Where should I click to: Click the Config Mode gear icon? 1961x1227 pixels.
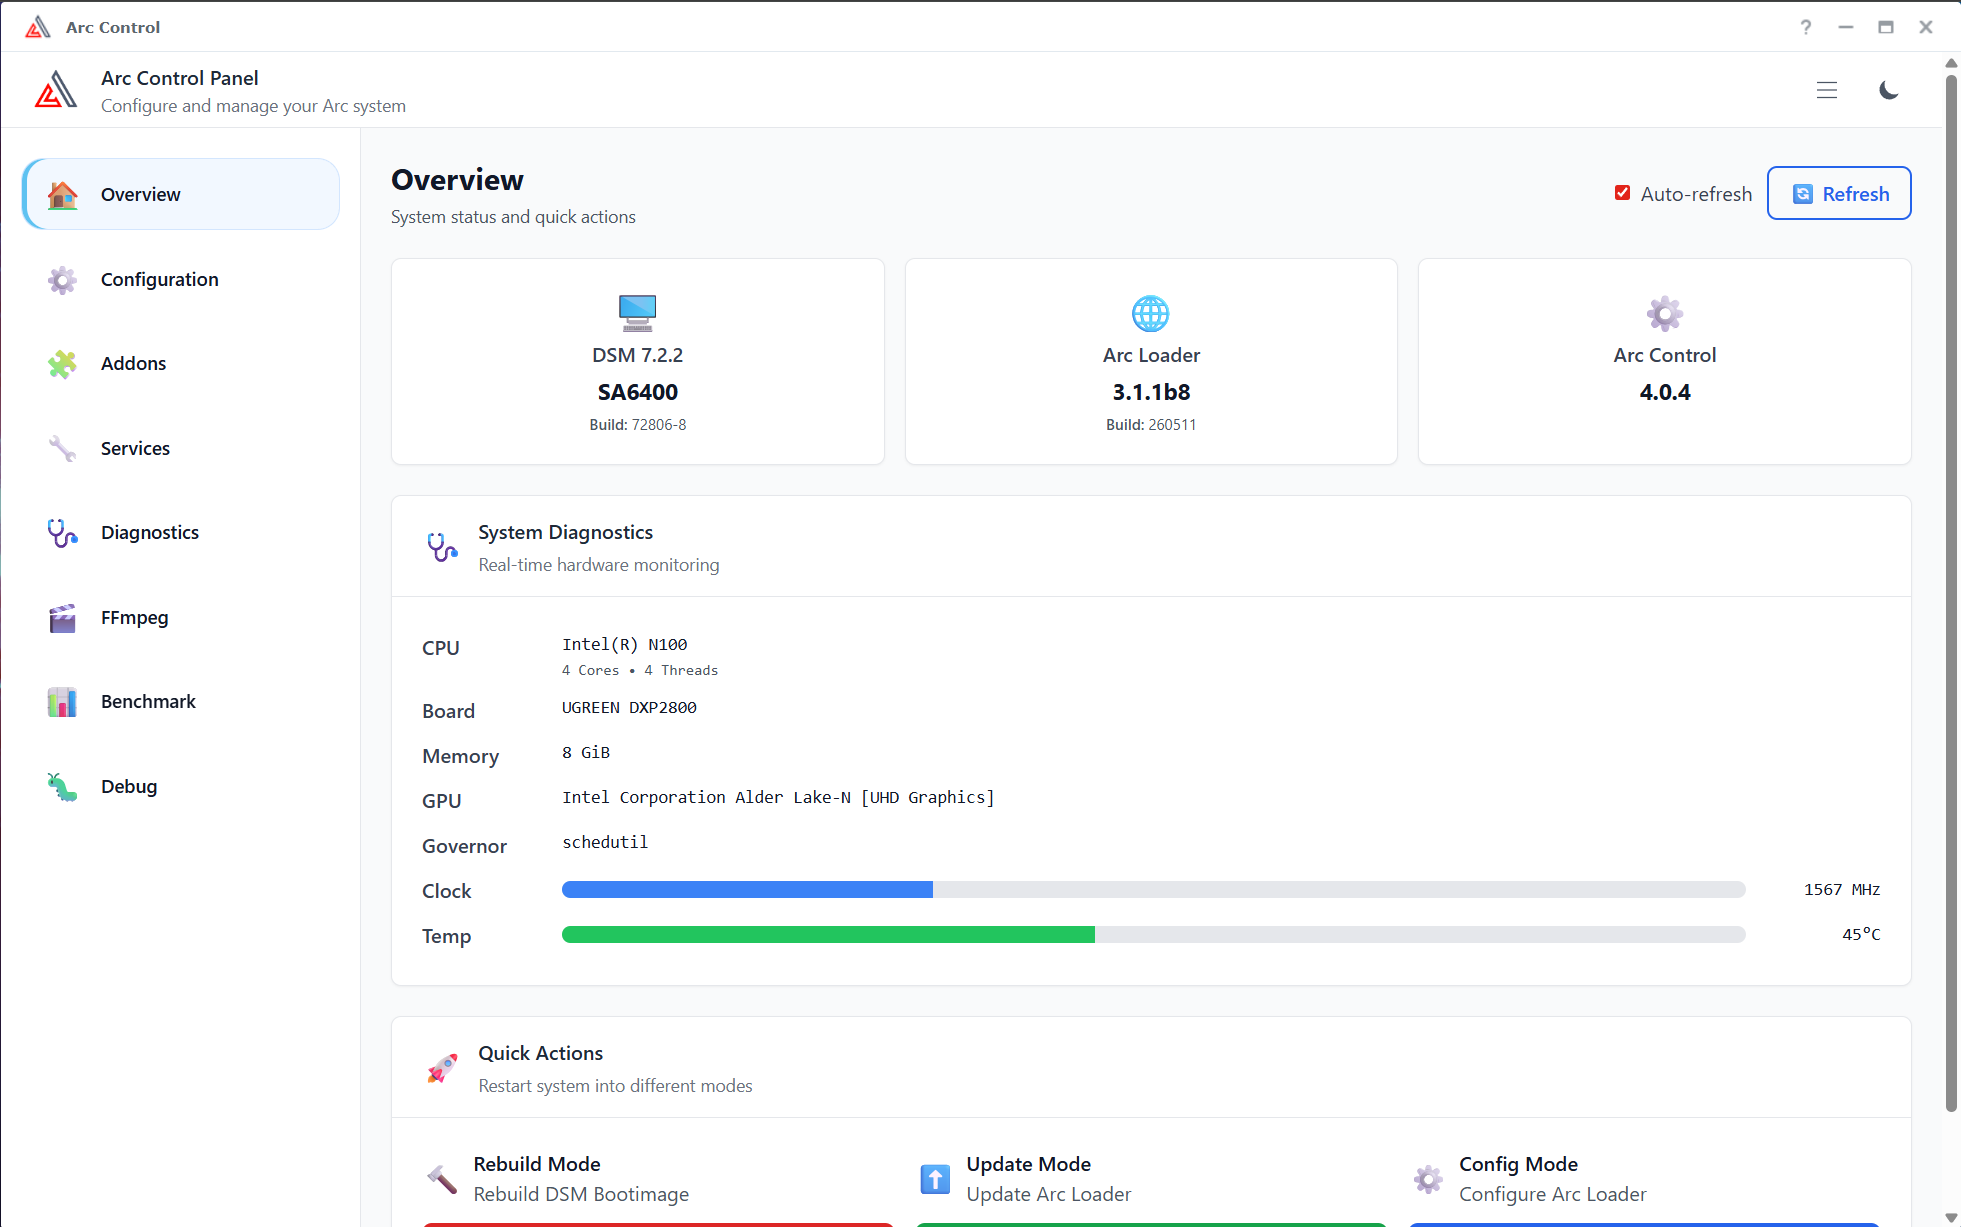(x=1428, y=1179)
